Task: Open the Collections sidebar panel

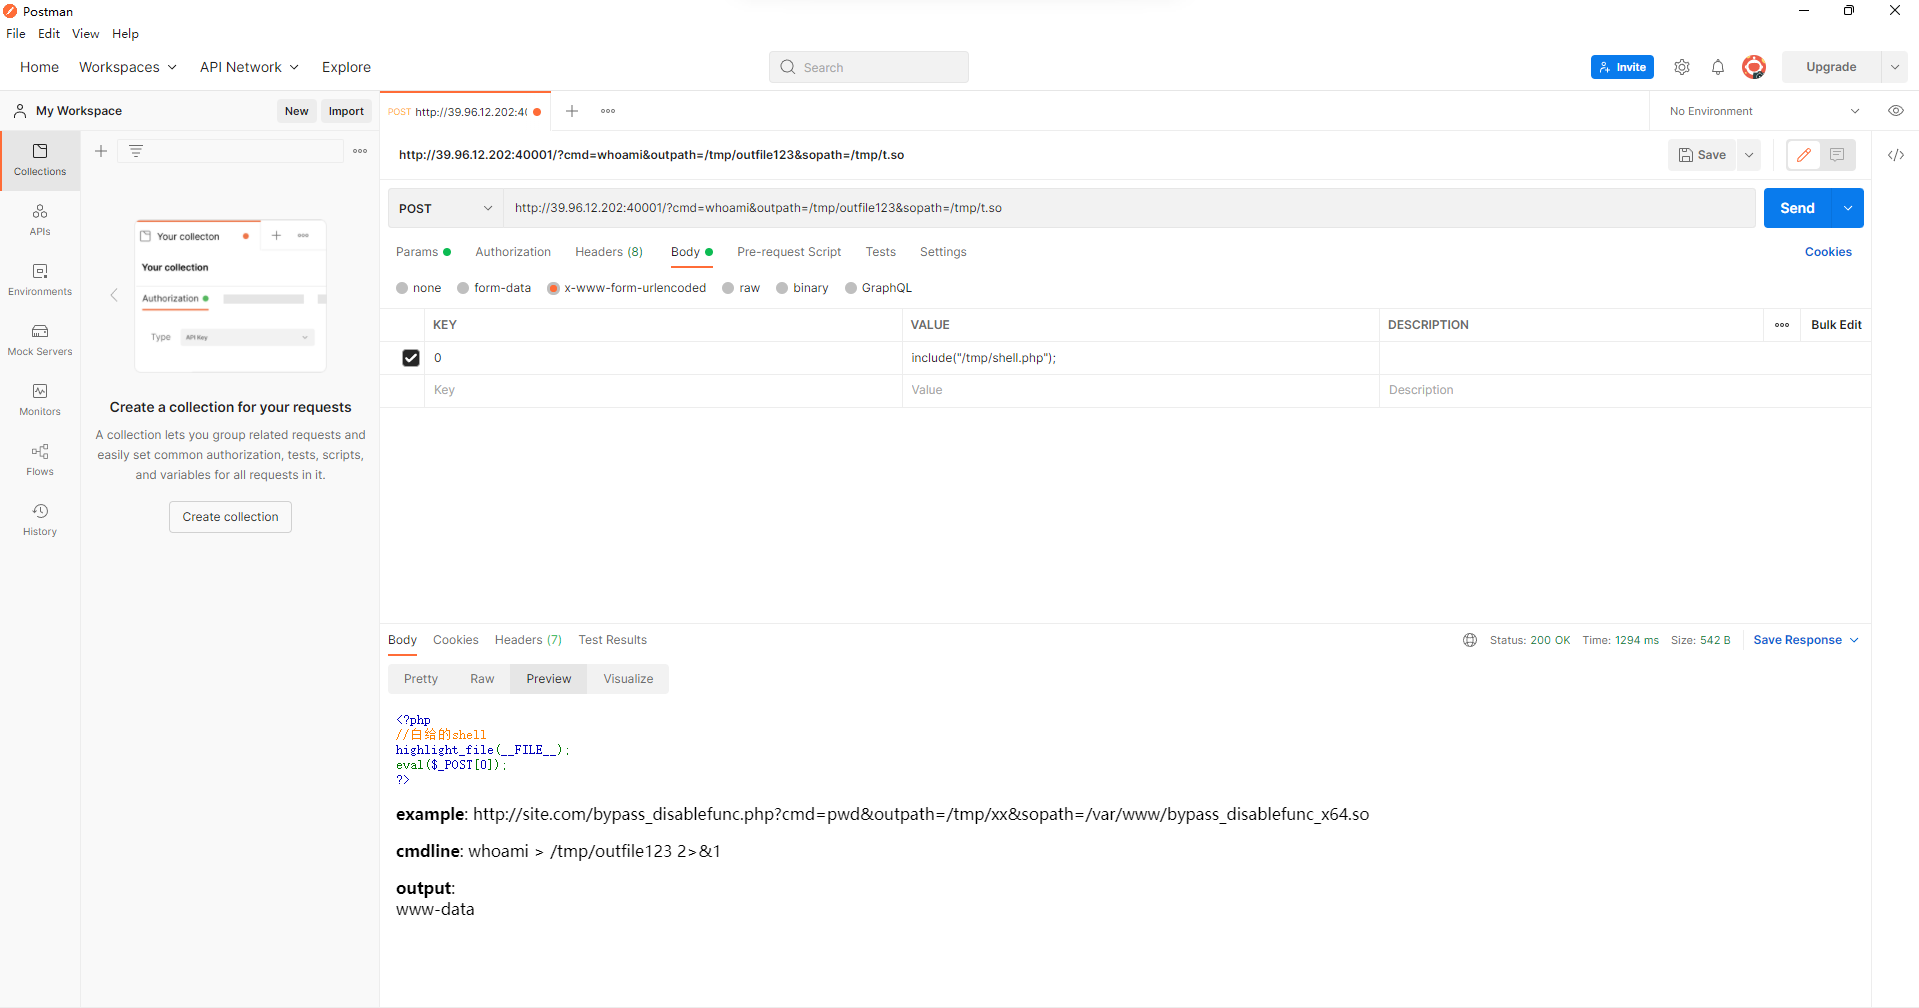Action: pyautogui.click(x=40, y=160)
